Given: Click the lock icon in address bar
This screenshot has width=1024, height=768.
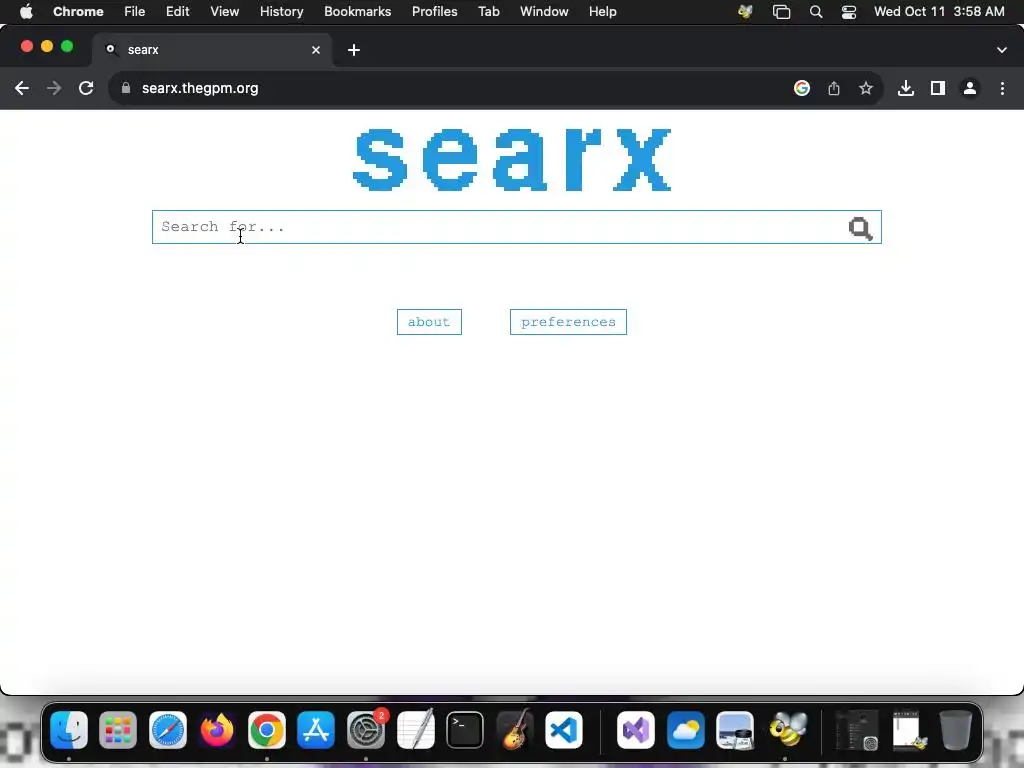Looking at the screenshot, I should (x=126, y=88).
